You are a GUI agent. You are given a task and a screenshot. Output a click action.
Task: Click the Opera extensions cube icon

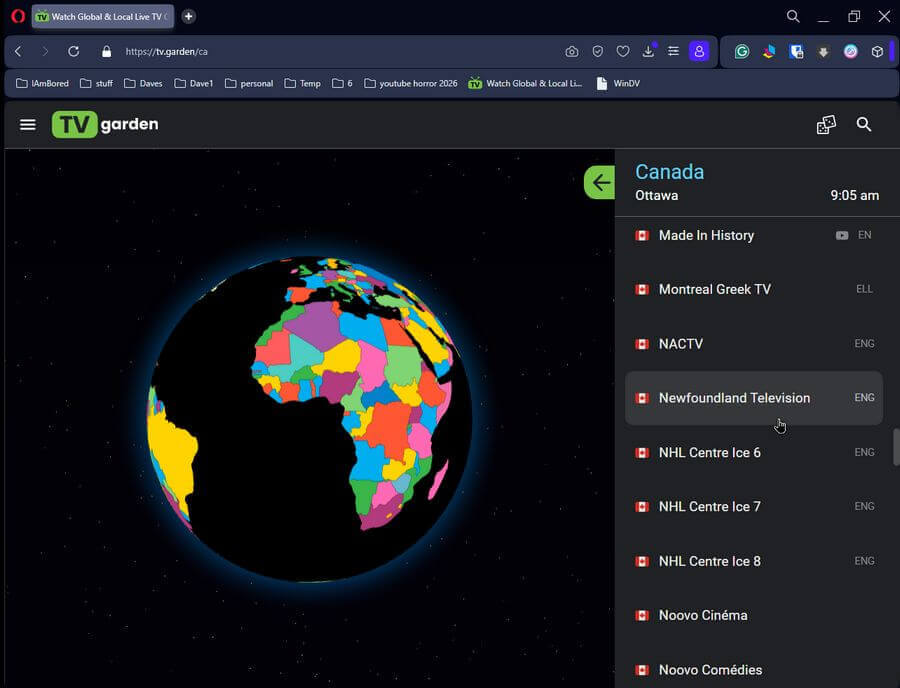click(877, 51)
